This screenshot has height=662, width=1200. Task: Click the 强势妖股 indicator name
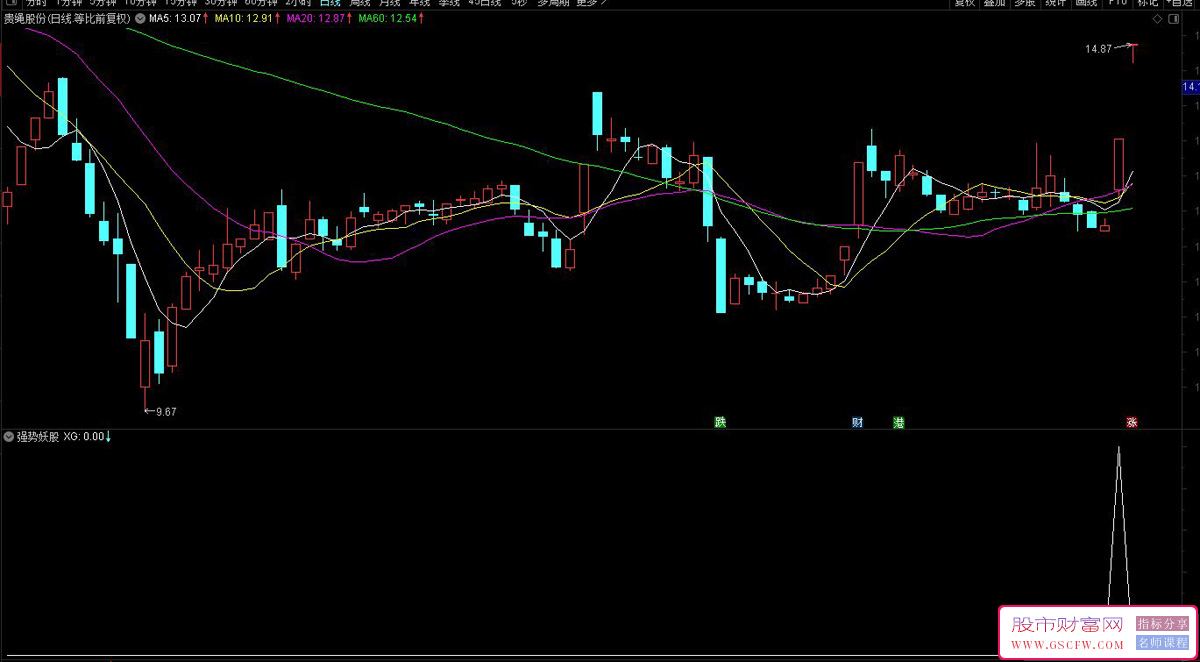pyautogui.click(x=38, y=436)
